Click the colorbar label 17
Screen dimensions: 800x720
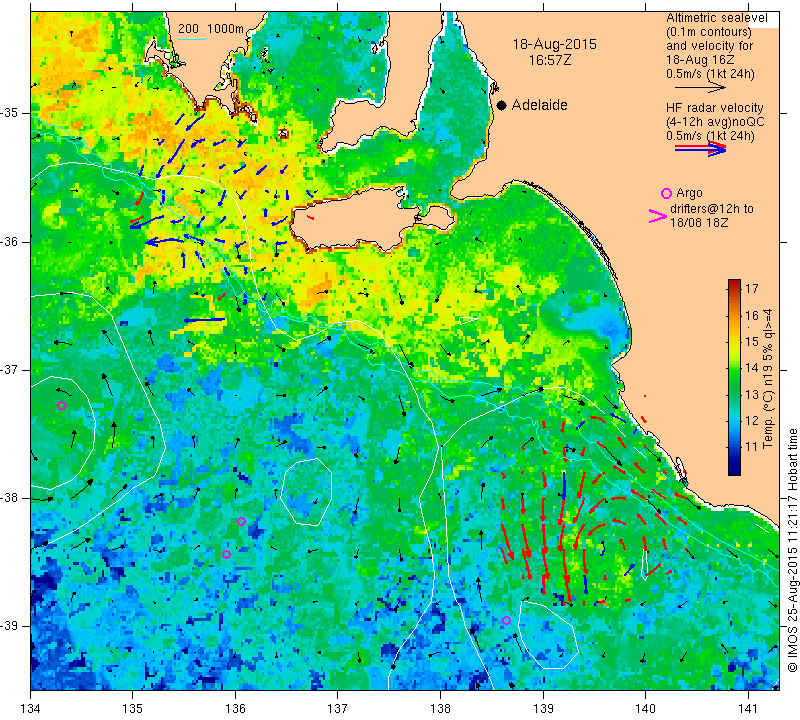click(x=752, y=289)
